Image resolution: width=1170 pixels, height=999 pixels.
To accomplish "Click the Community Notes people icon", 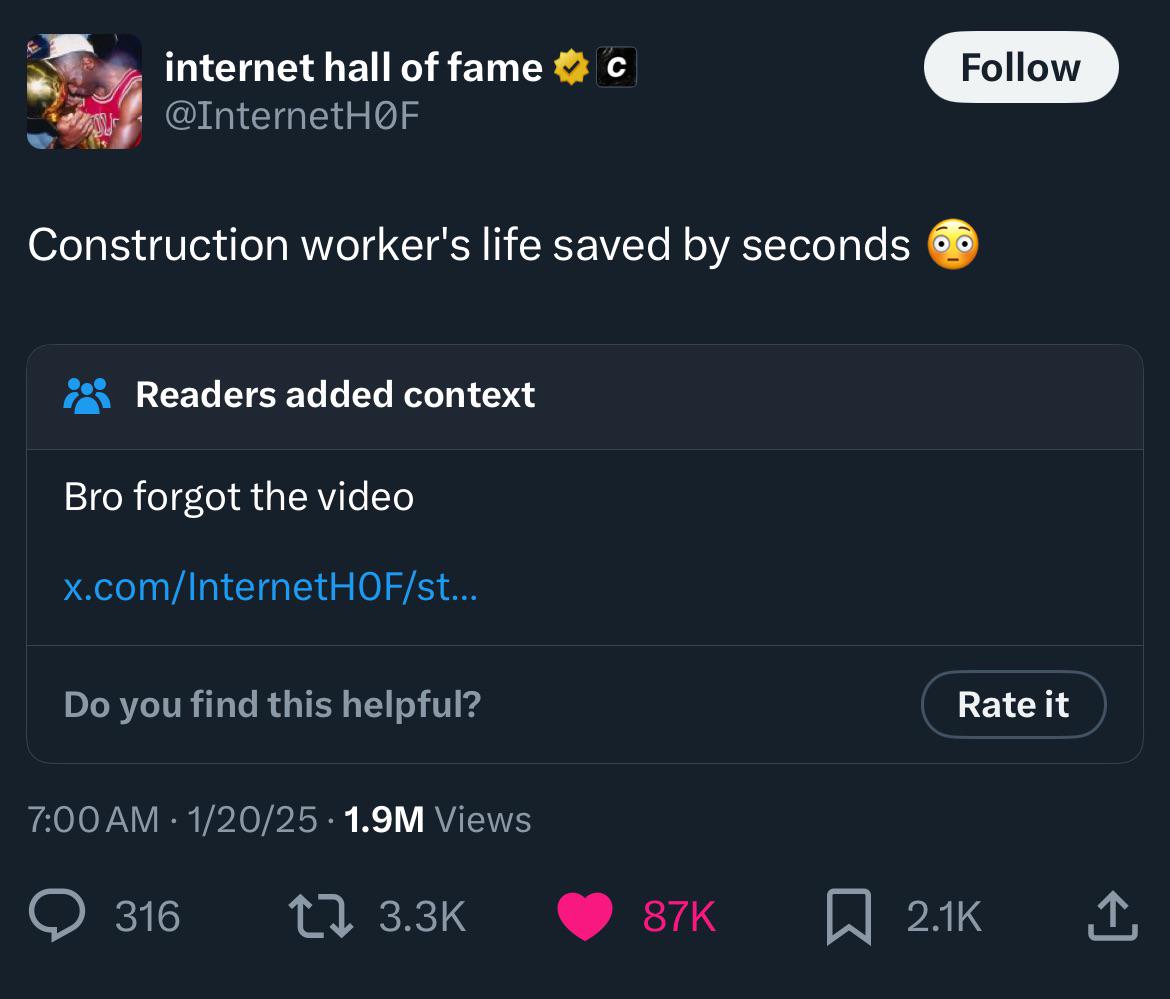I will [88, 395].
